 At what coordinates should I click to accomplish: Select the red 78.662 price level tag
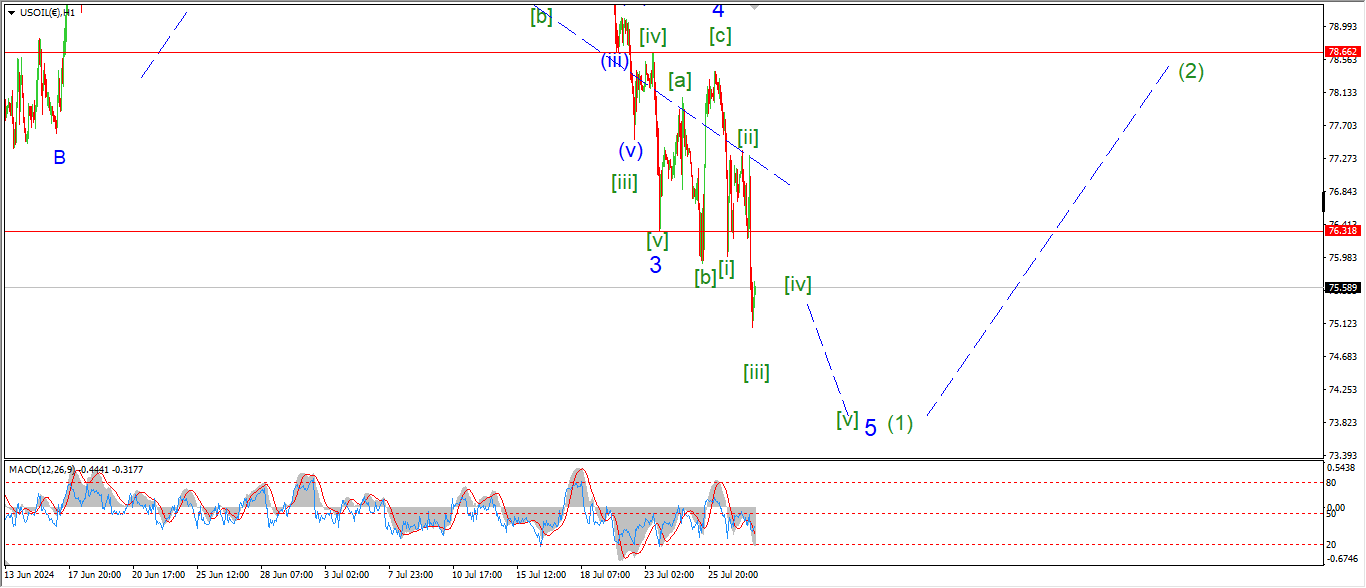click(x=1340, y=52)
